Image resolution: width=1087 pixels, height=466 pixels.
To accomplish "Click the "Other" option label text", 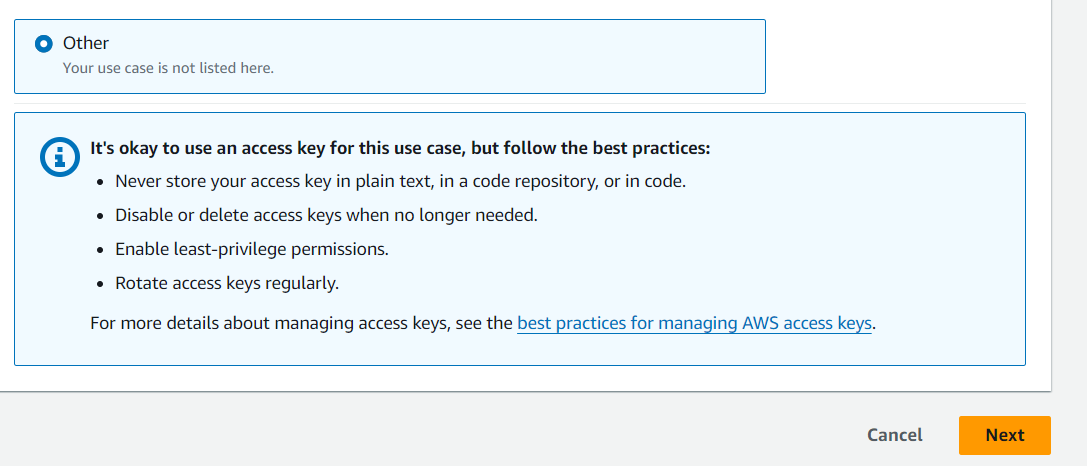I will [86, 43].
